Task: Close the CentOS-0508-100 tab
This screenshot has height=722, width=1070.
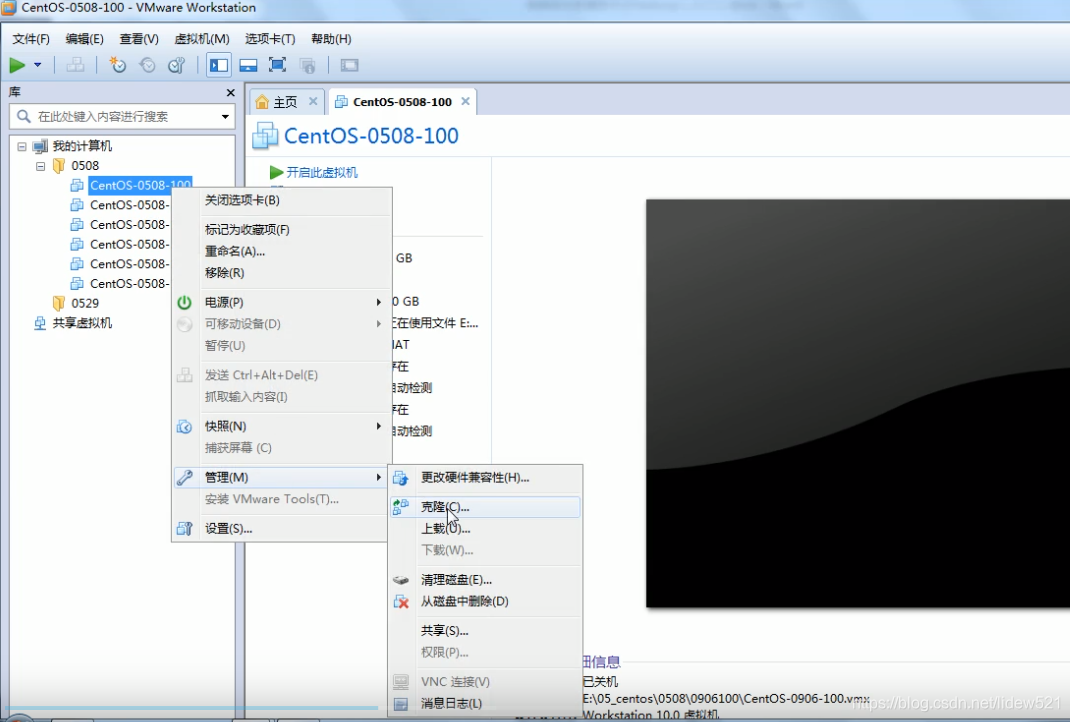Action: [465, 101]
